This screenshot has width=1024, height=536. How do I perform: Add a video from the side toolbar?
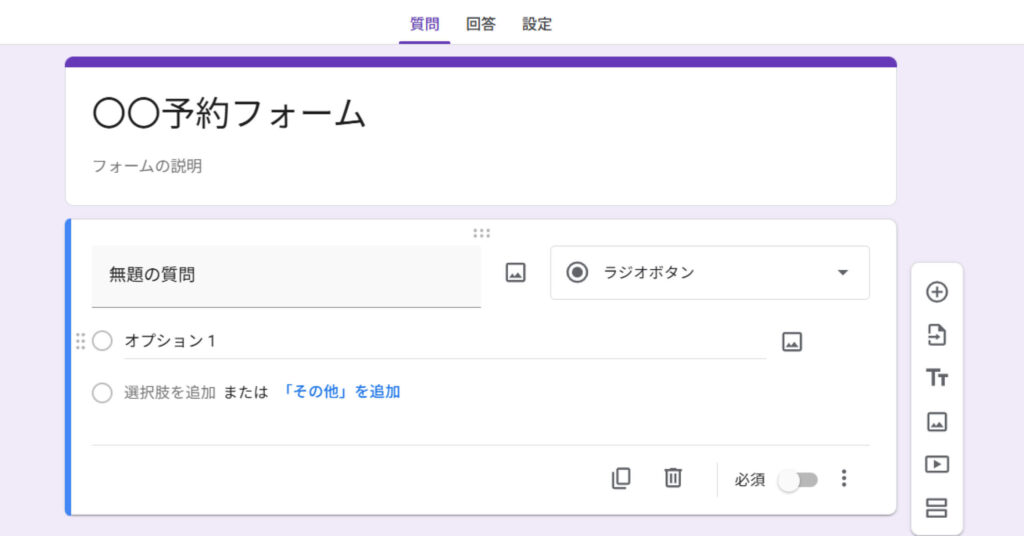pyautogui.click(x=936, y=465)
